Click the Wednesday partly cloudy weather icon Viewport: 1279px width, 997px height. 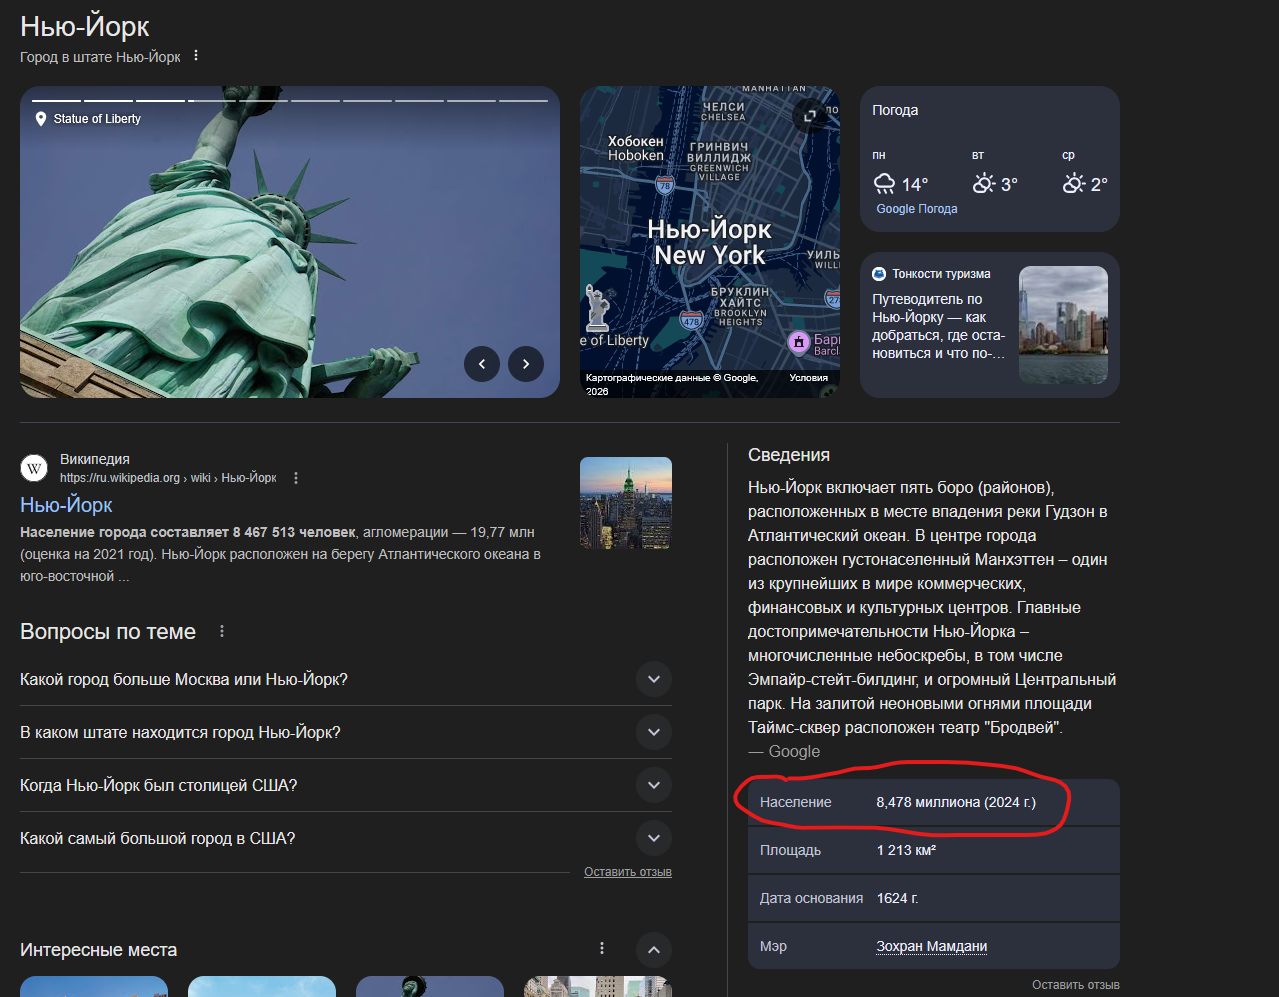tap(1074, 183)
